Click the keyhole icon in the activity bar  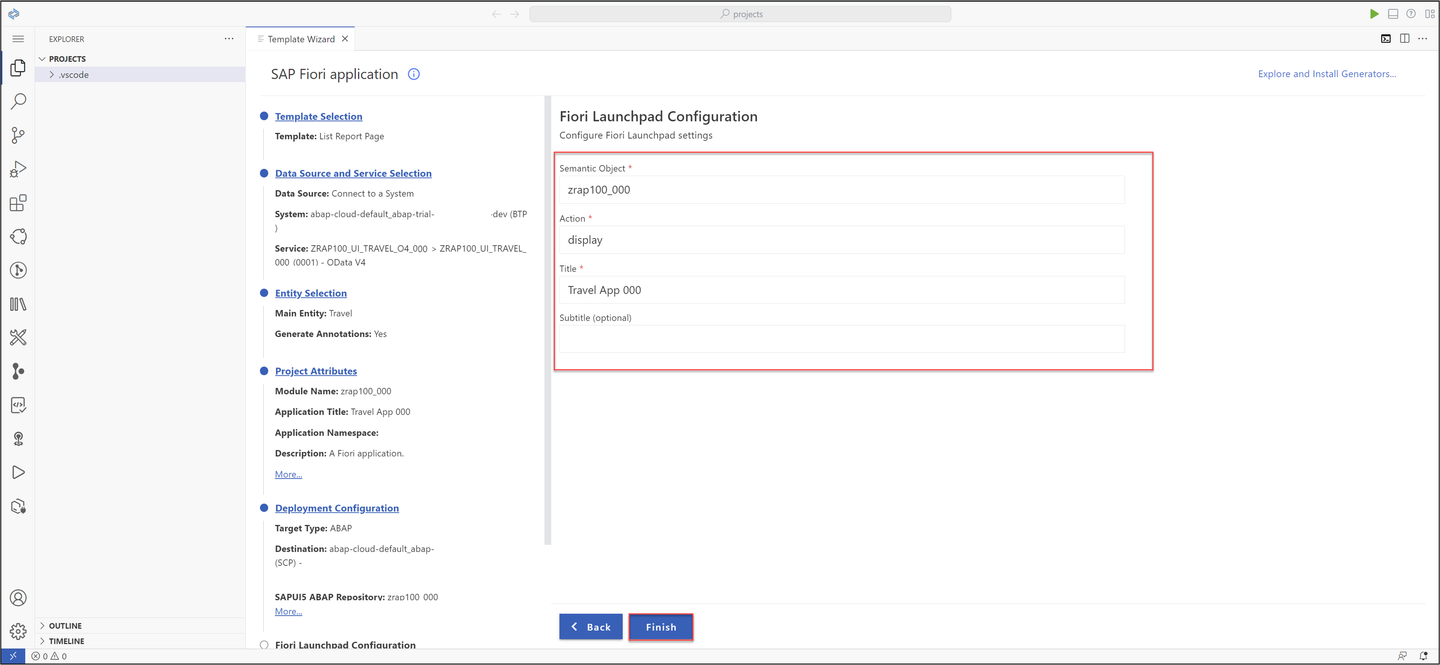[x=18, y=439]
